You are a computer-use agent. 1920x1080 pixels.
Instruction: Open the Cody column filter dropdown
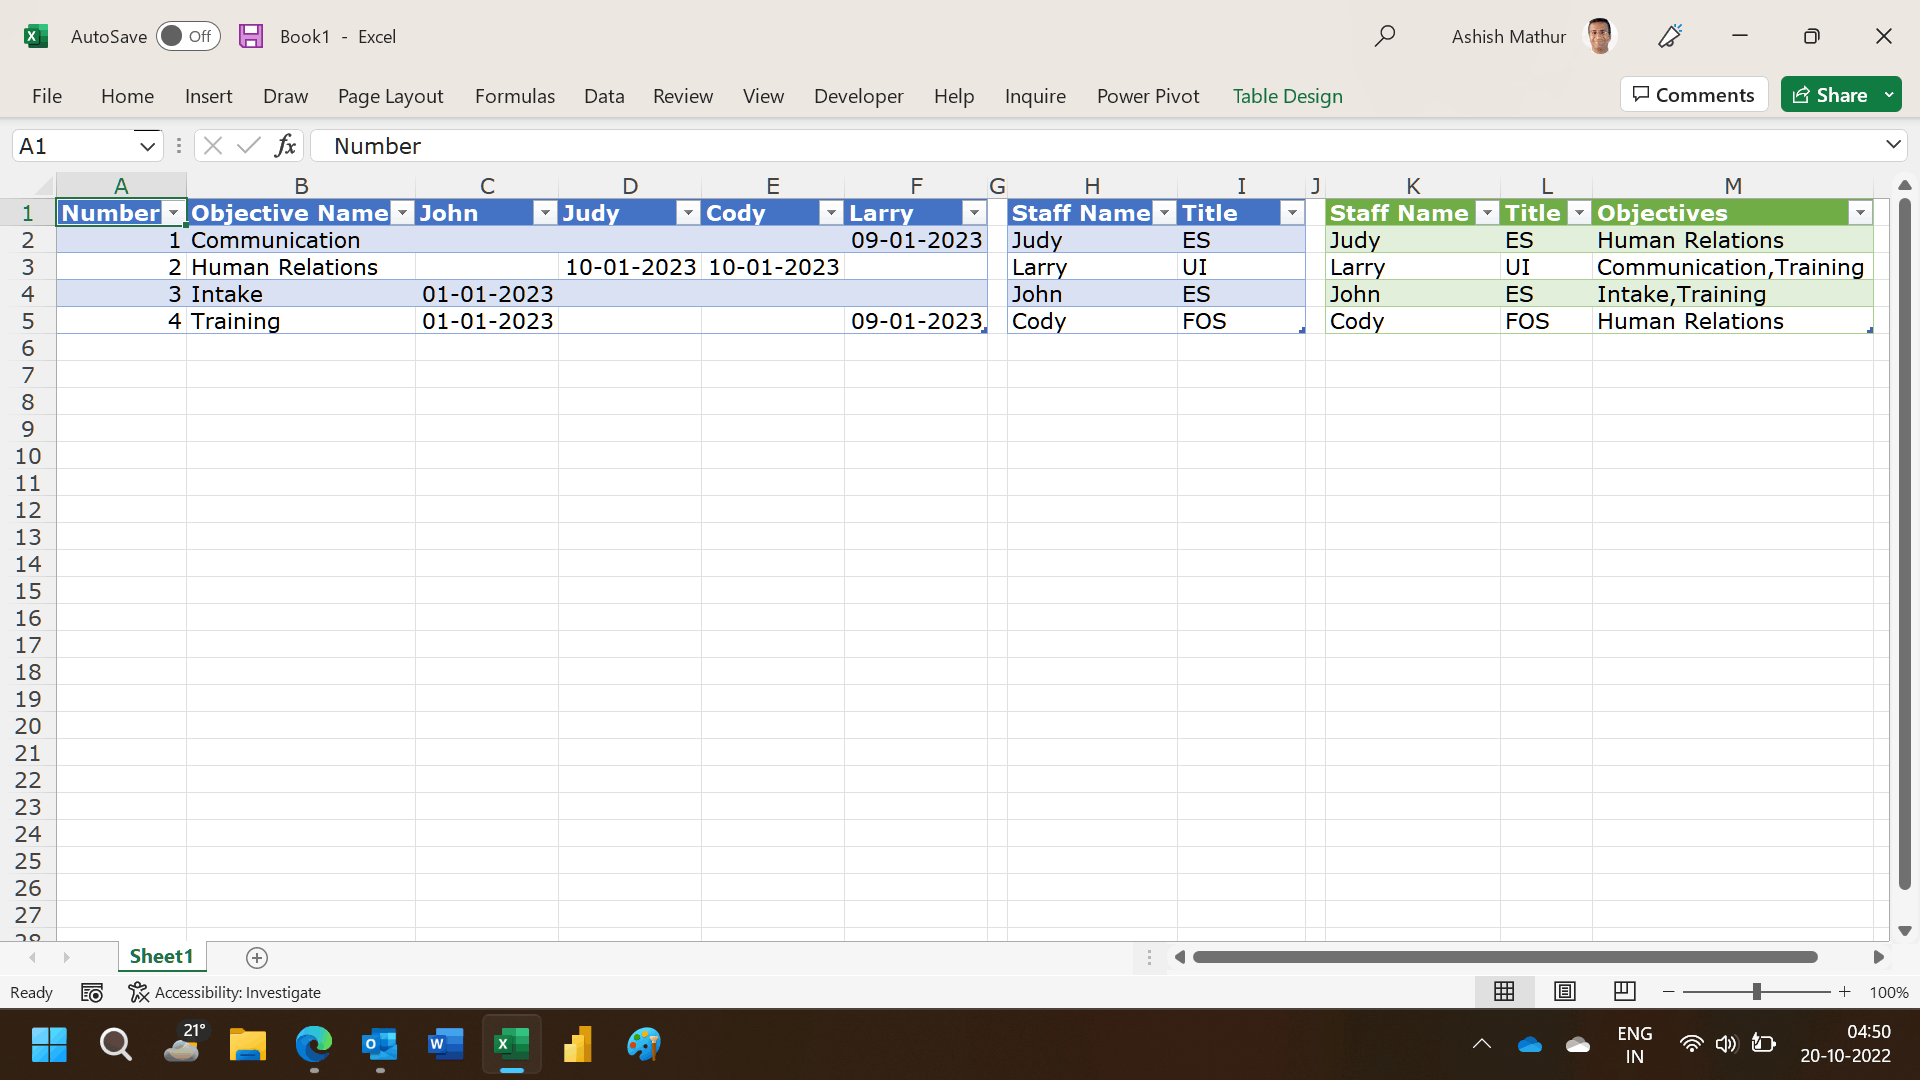pos(831,213)
